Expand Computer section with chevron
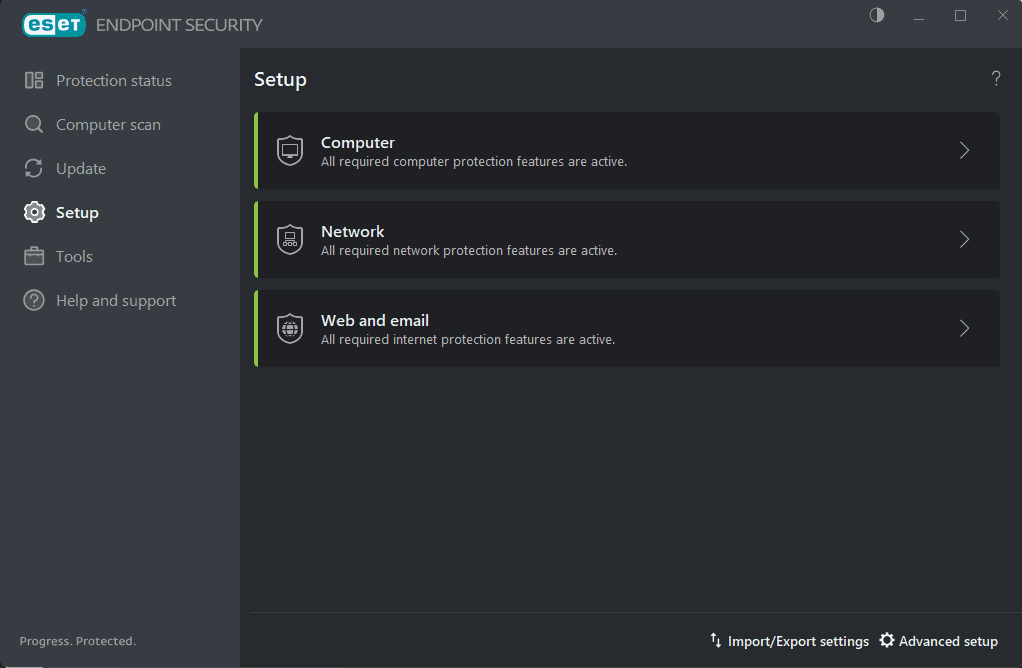Viewport: 1022px width, 668px height. [965, 151]
